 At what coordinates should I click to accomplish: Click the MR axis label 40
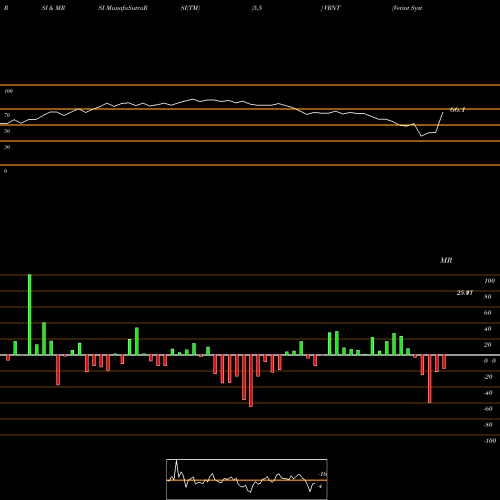pos(488,329)
